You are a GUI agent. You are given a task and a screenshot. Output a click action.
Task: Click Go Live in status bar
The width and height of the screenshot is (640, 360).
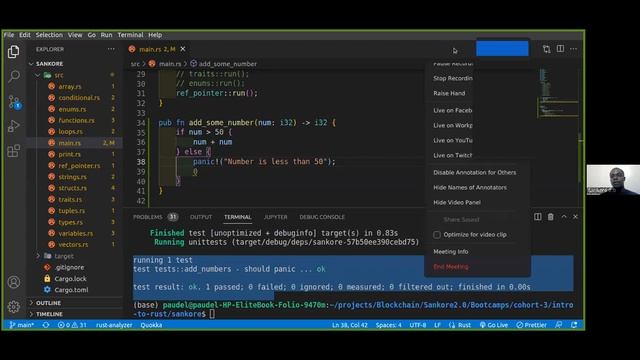point(493,325)
